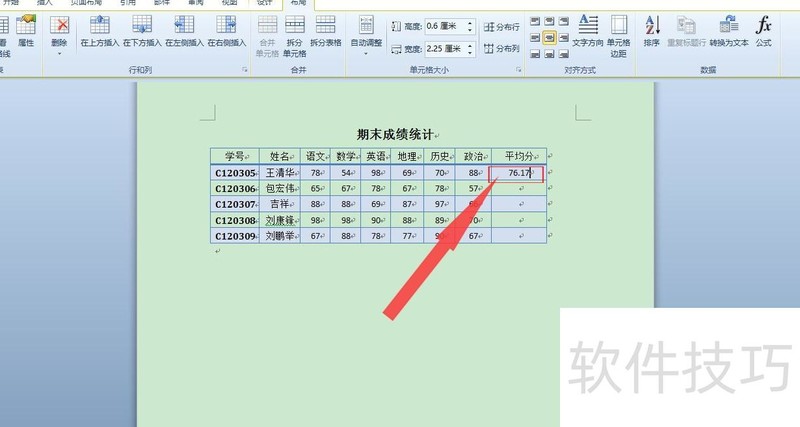Toggle the highlighted center alignment button
Viewport: 800px width, 427px height.
point(549,37)
